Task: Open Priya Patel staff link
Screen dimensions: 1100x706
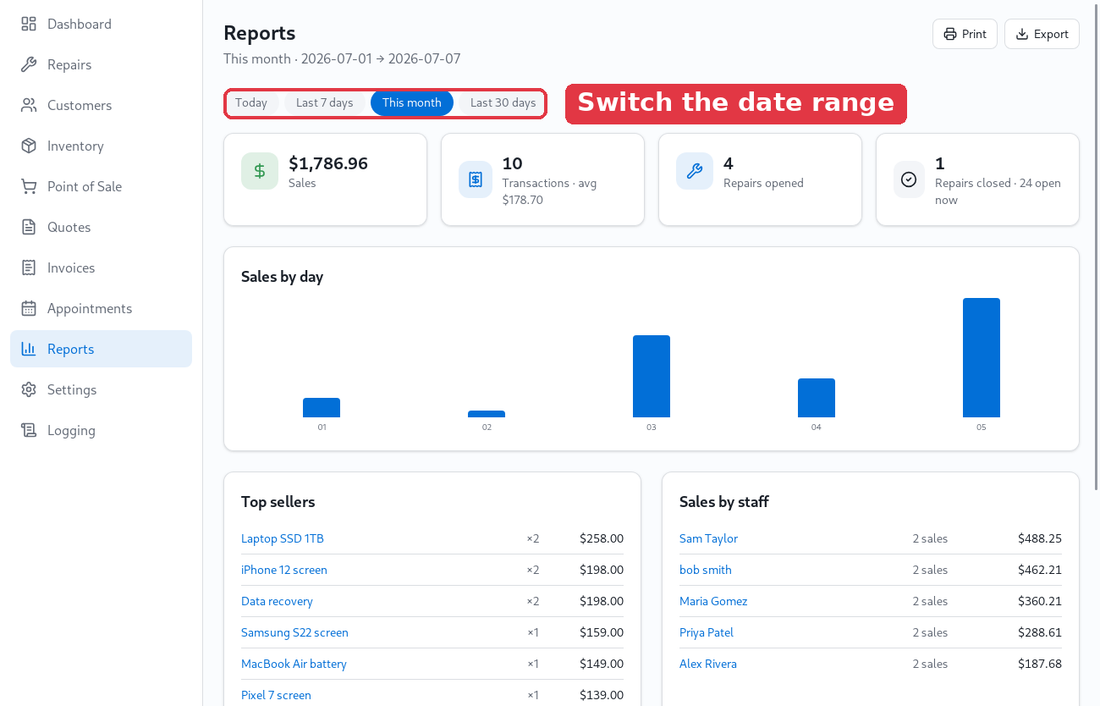Action: pos(706,632)
